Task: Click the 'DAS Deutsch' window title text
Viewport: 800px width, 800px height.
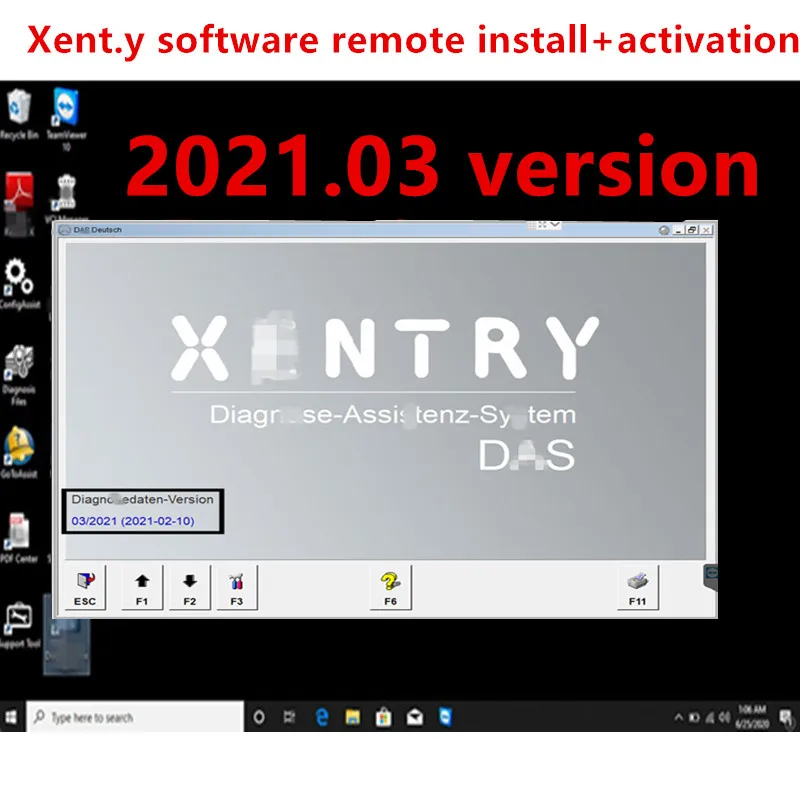Action: [97, 230]
